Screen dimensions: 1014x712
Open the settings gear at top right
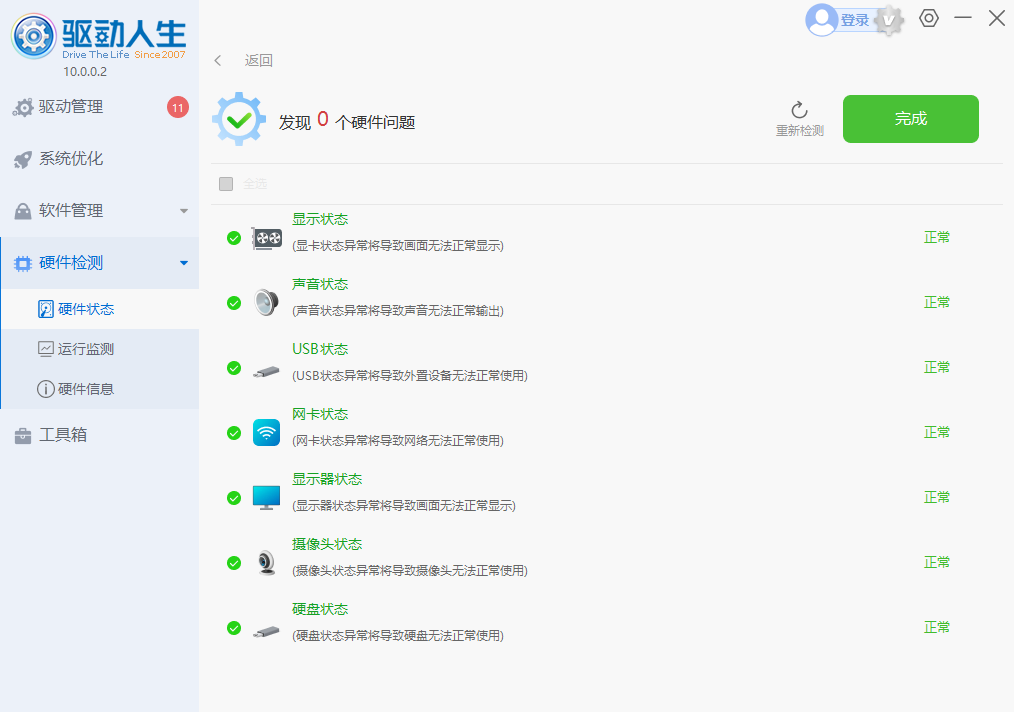(928, 18)
